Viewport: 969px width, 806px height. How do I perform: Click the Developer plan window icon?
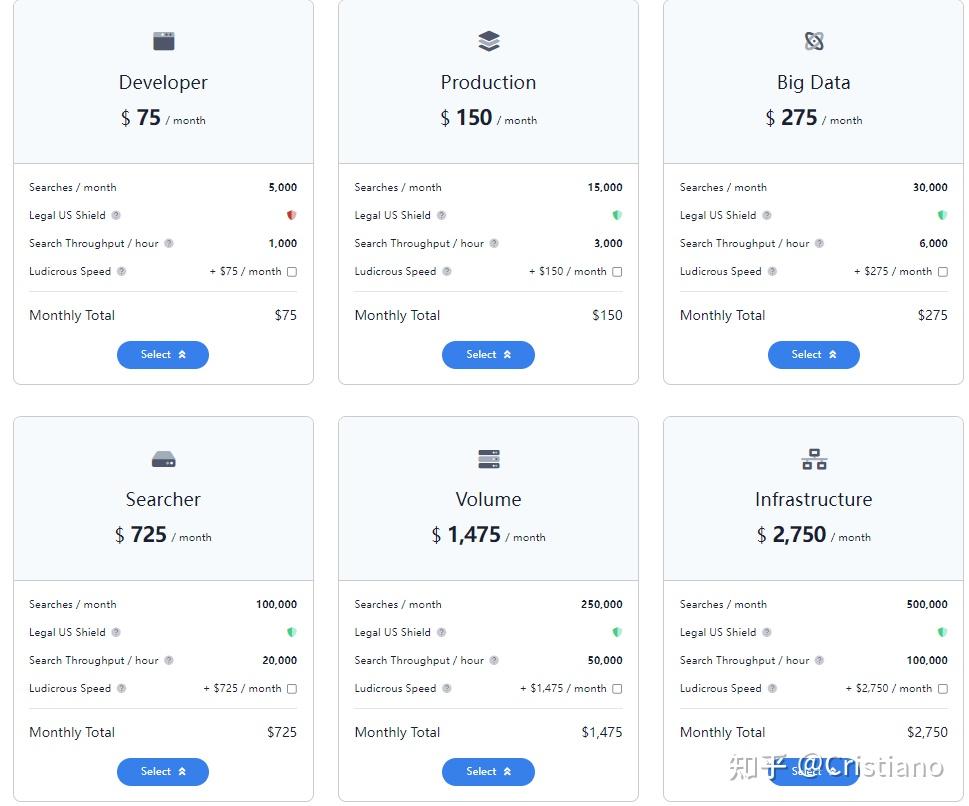click(163, 41)
